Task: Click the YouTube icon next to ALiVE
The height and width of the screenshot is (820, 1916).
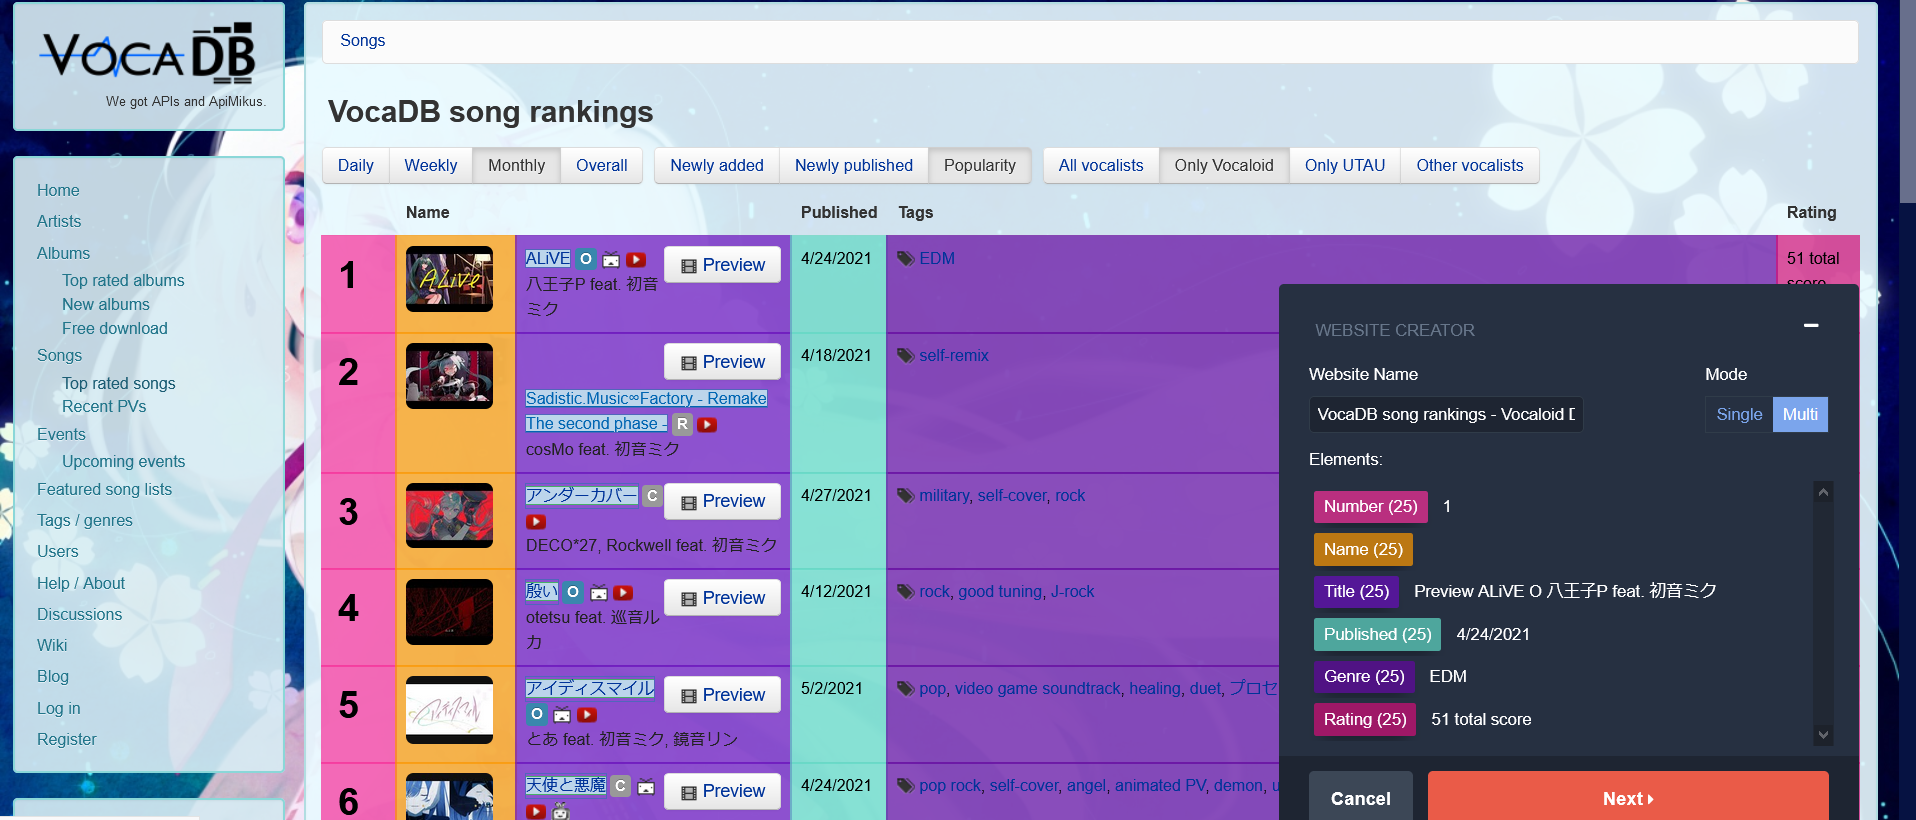Action: 636,260
